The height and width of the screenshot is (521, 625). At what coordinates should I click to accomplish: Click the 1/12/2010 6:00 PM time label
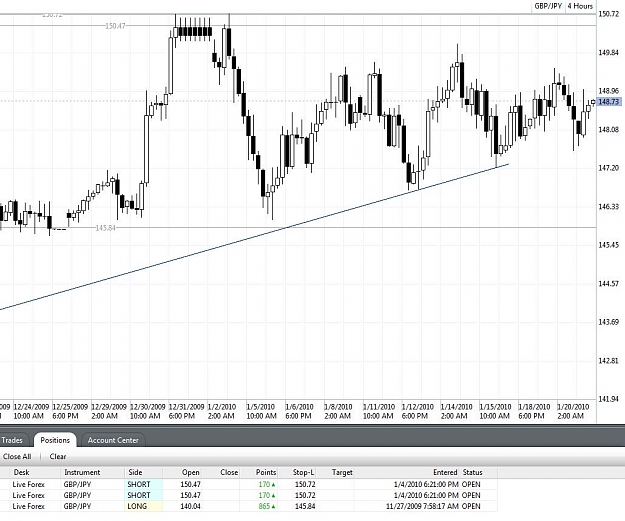(417, 411)
